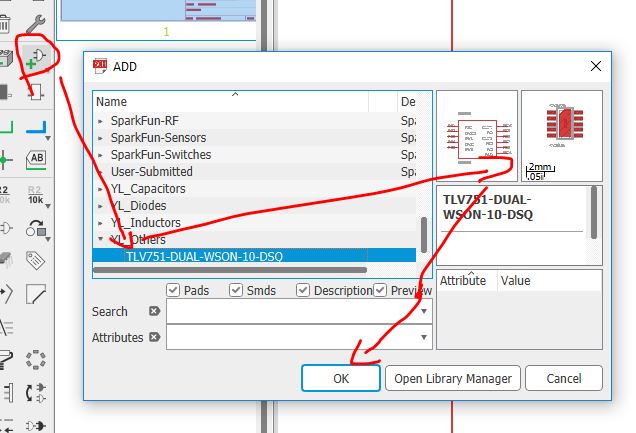Toggle the Smds checkbox
636x433 pixels.
(236, 291)
